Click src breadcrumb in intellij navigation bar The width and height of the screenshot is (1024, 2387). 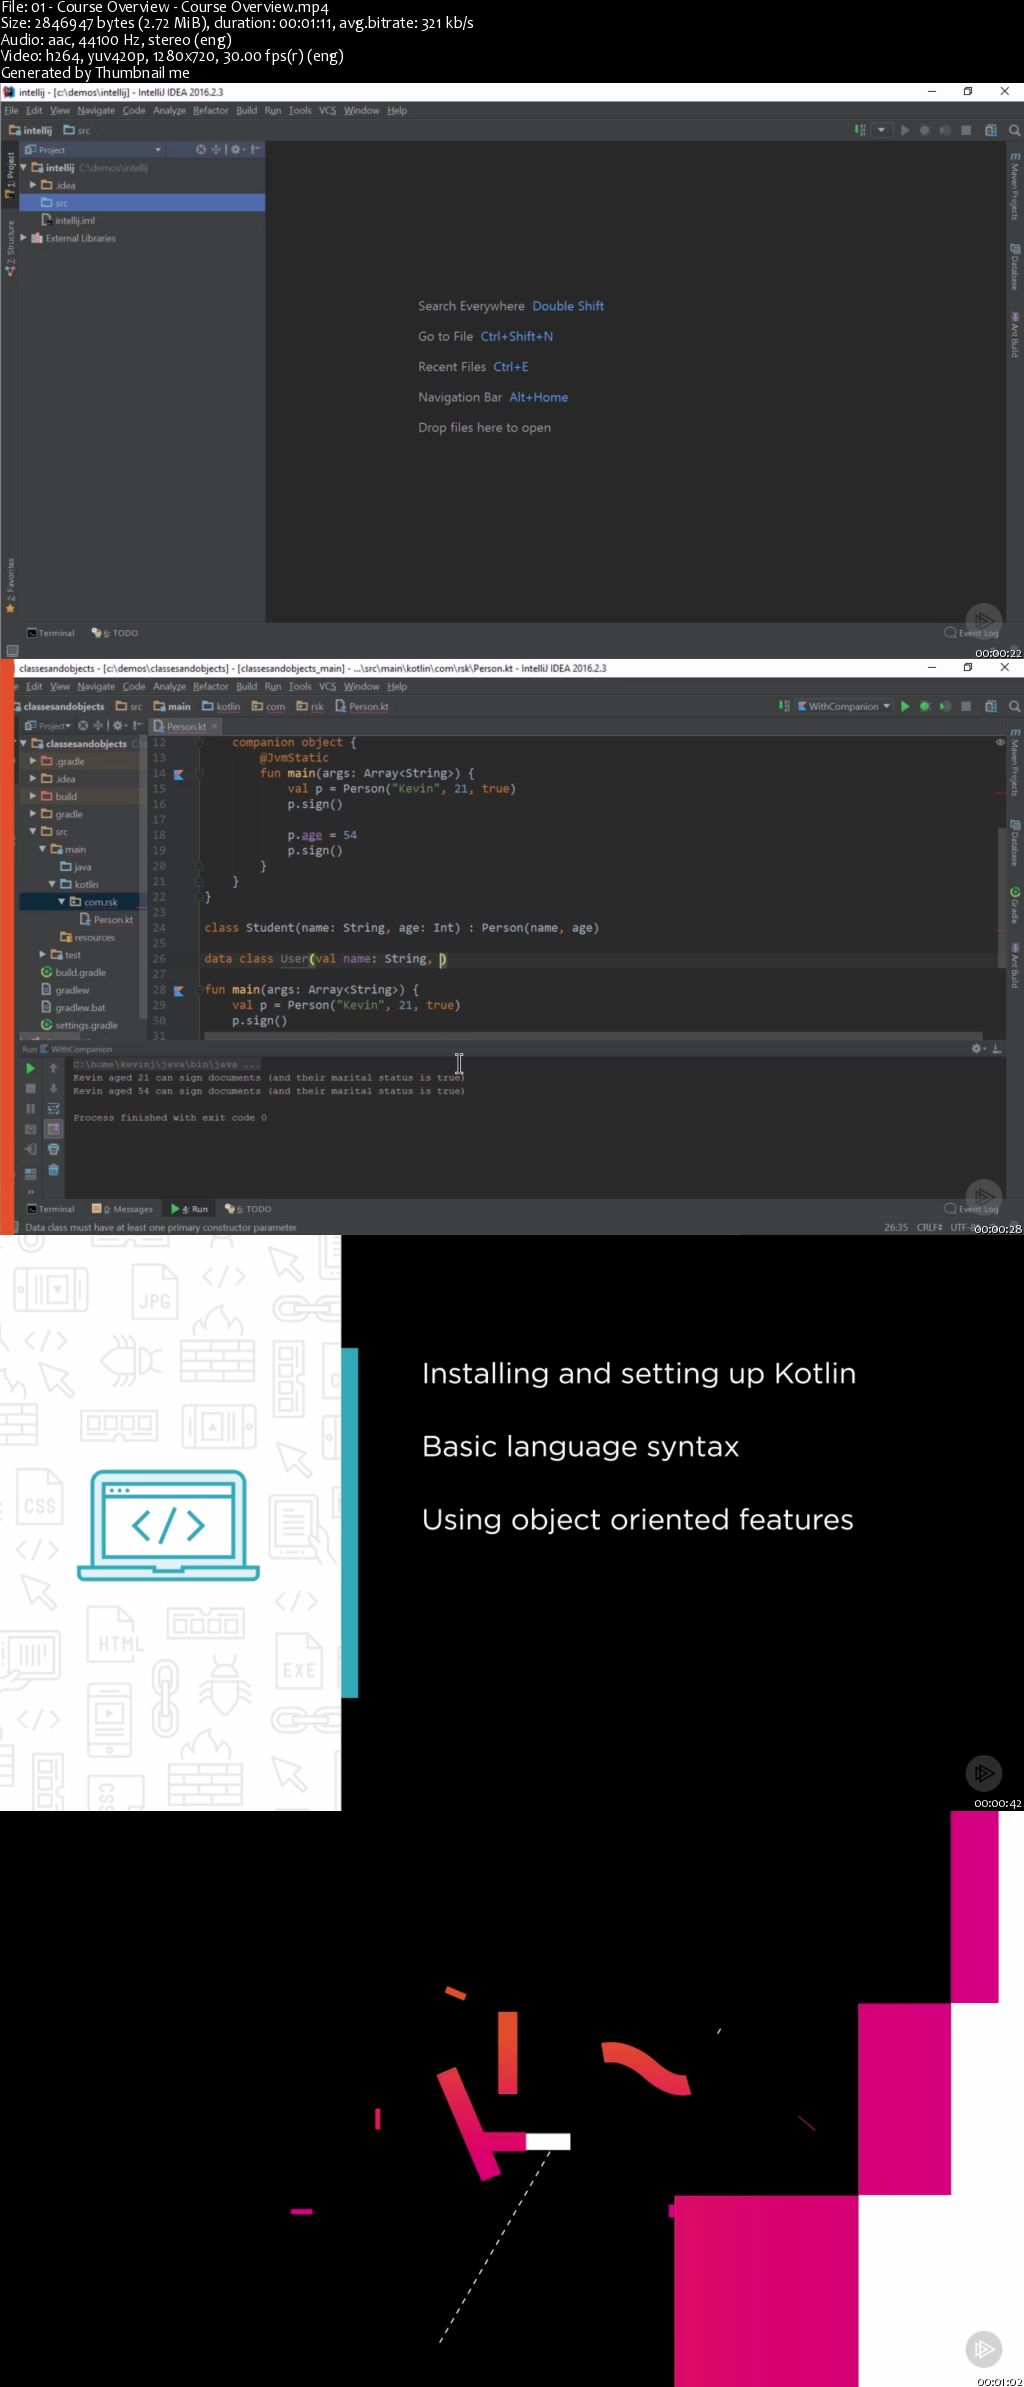tap(77, 130)
